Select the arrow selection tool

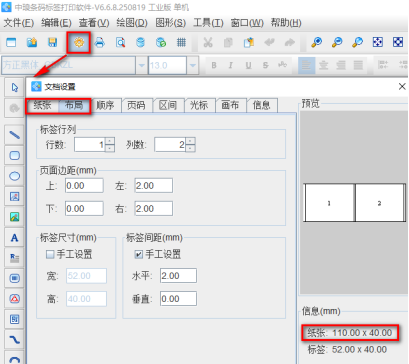[x=14, y=87]
